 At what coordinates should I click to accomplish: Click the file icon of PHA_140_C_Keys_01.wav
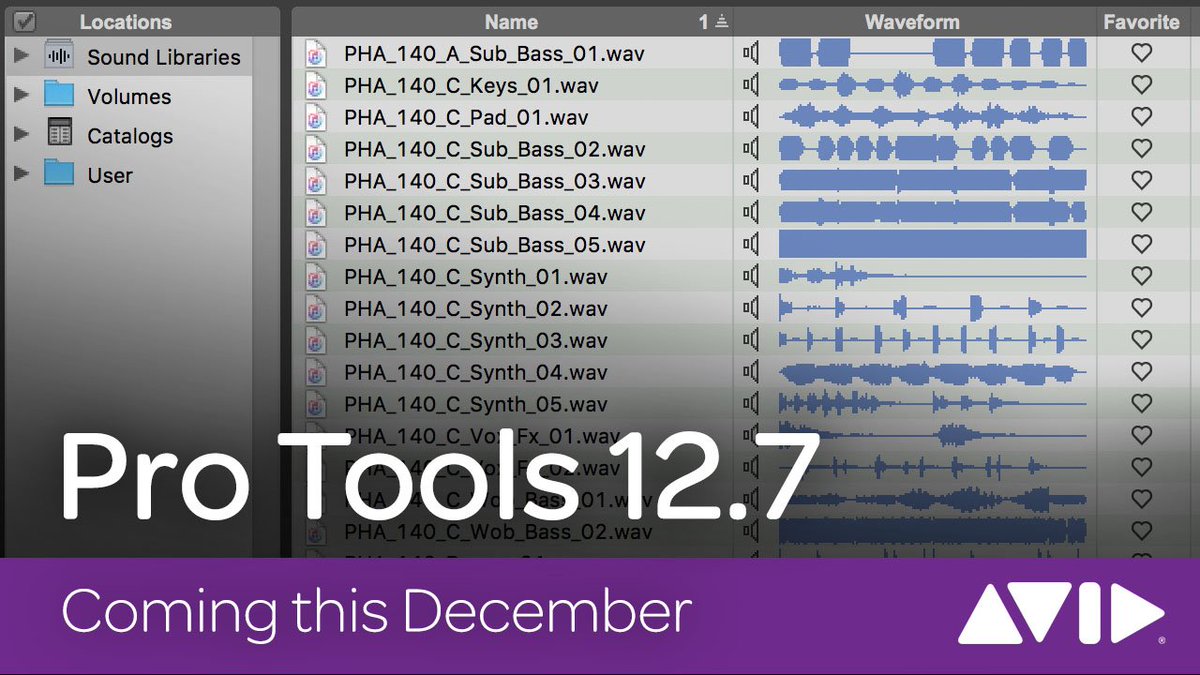click(x=315, y=86)
